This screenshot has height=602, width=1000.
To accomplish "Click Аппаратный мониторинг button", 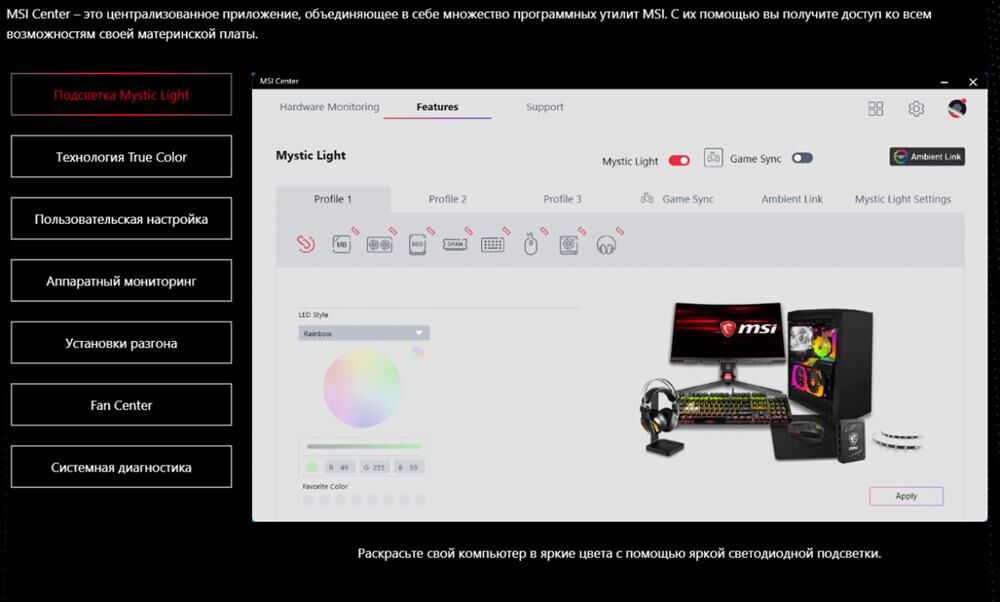I will pos(121,281).
